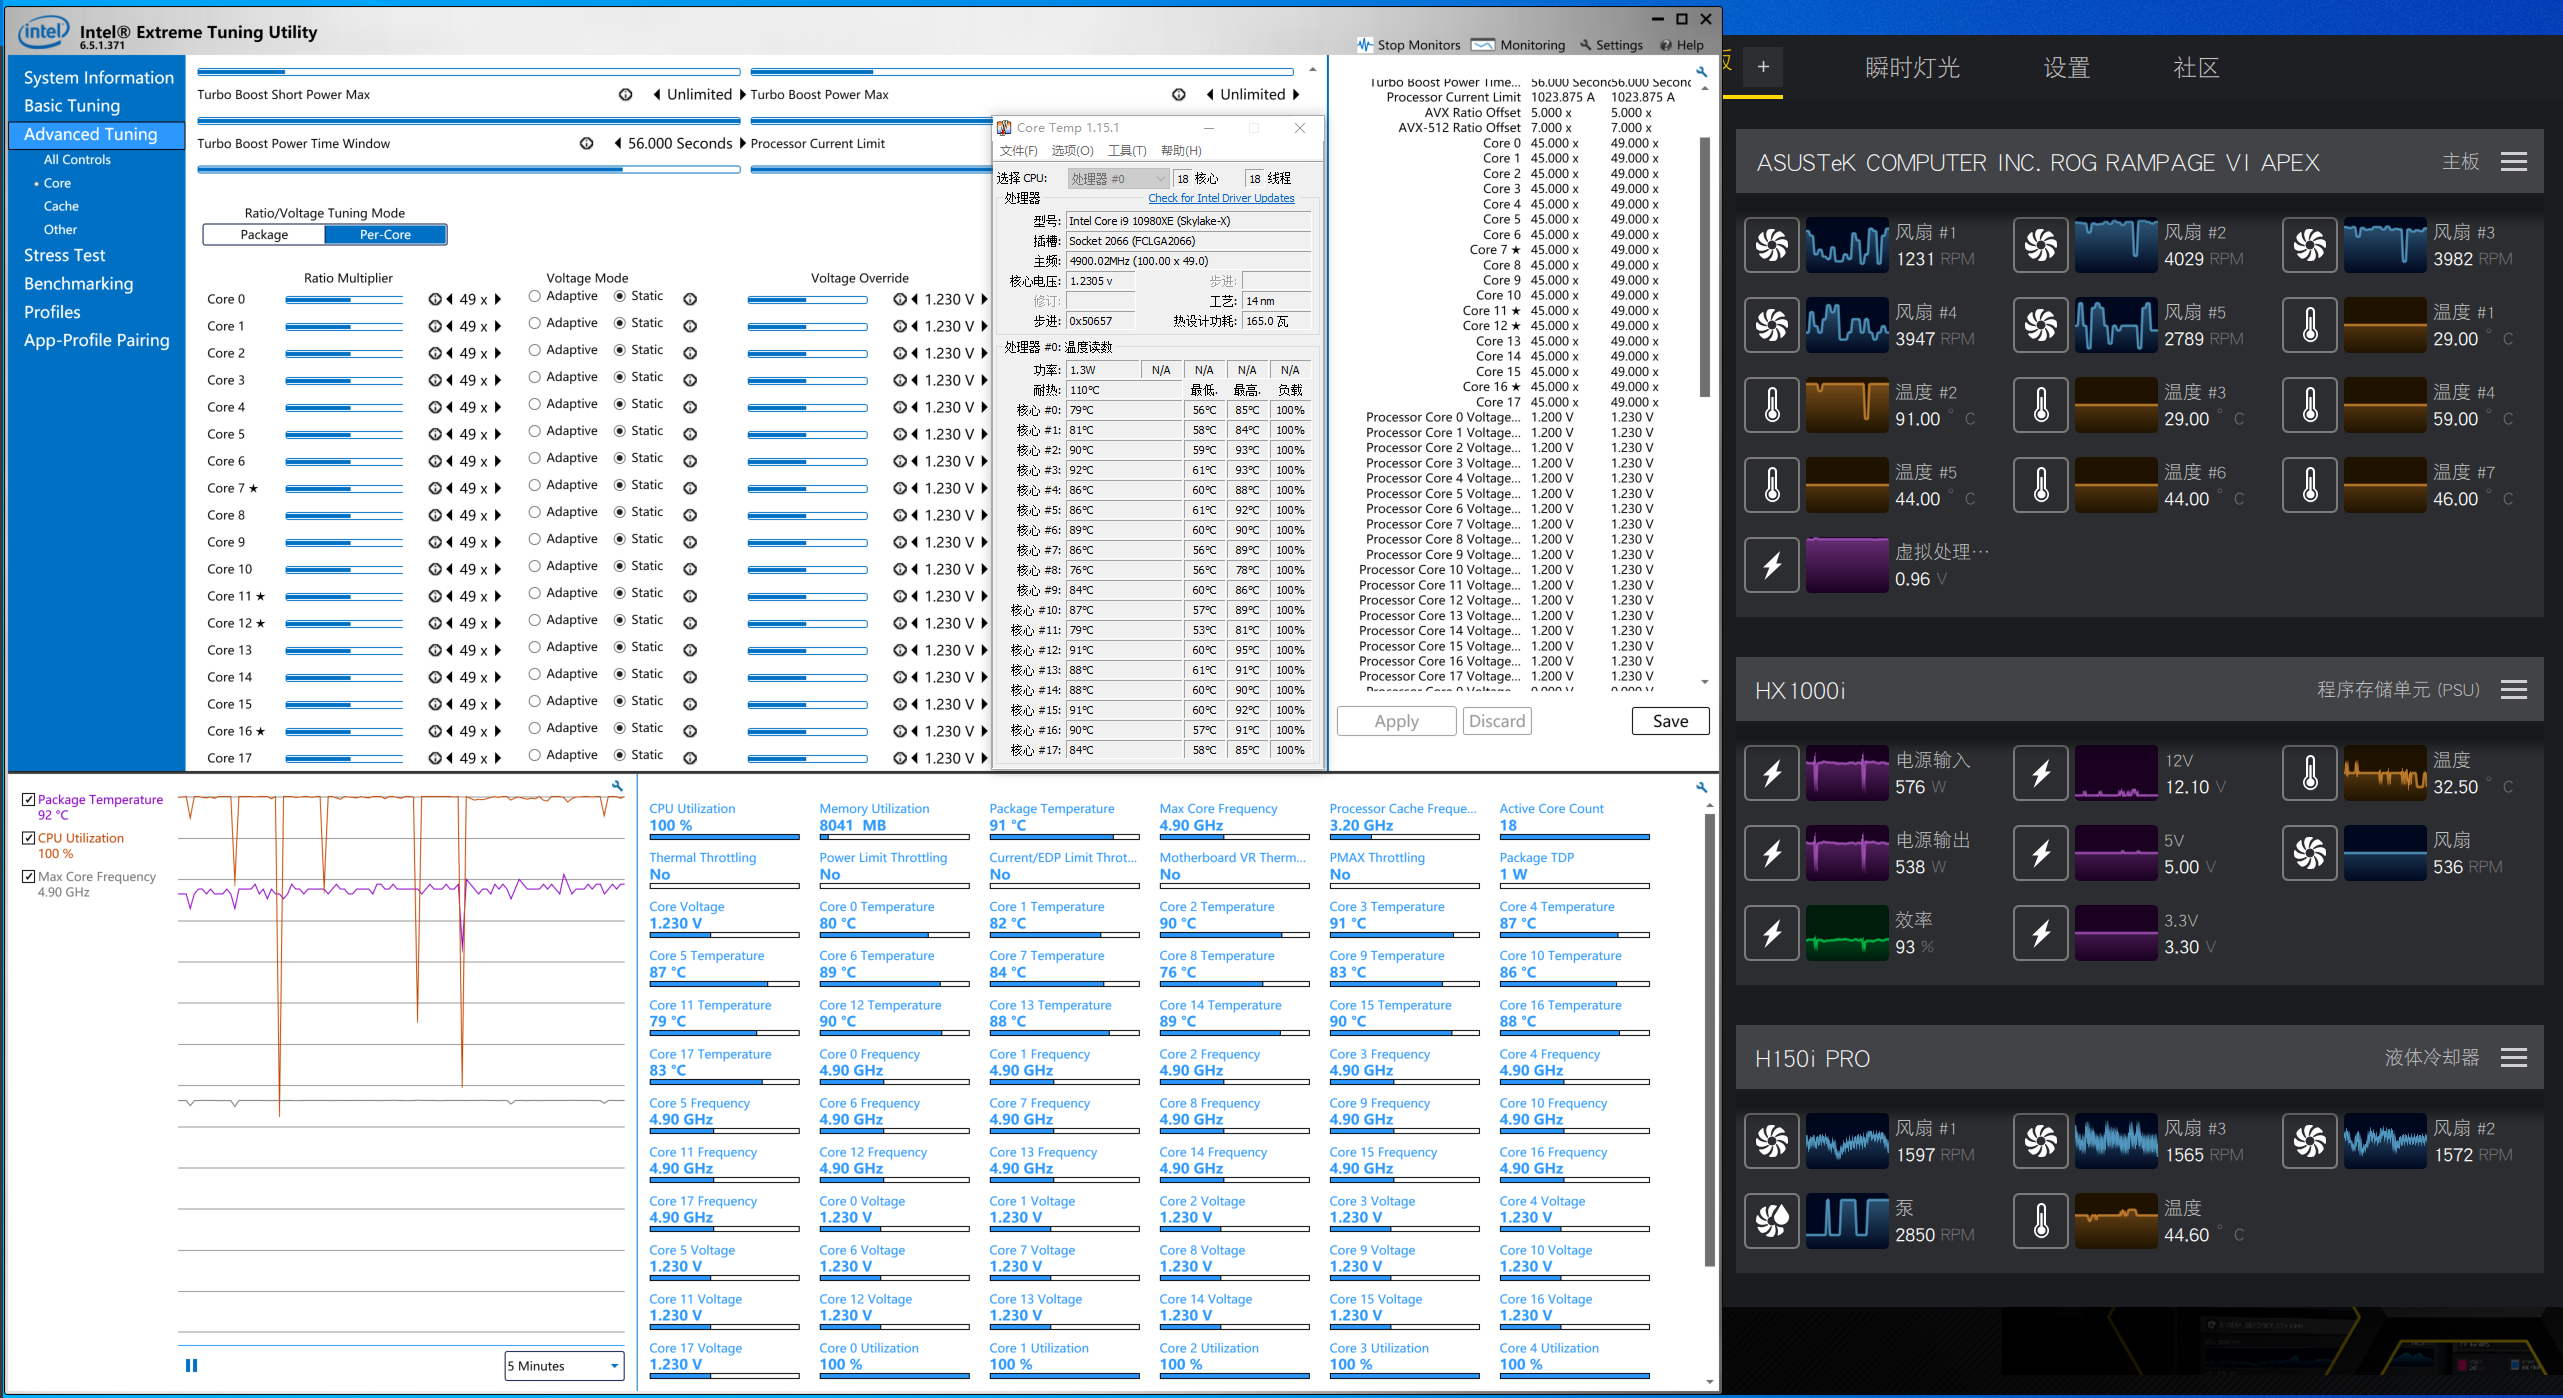Adjust the Core 8 voltage override slider
The height and width of the screenshot is (1398, 2563).
[x=807, y=515]
